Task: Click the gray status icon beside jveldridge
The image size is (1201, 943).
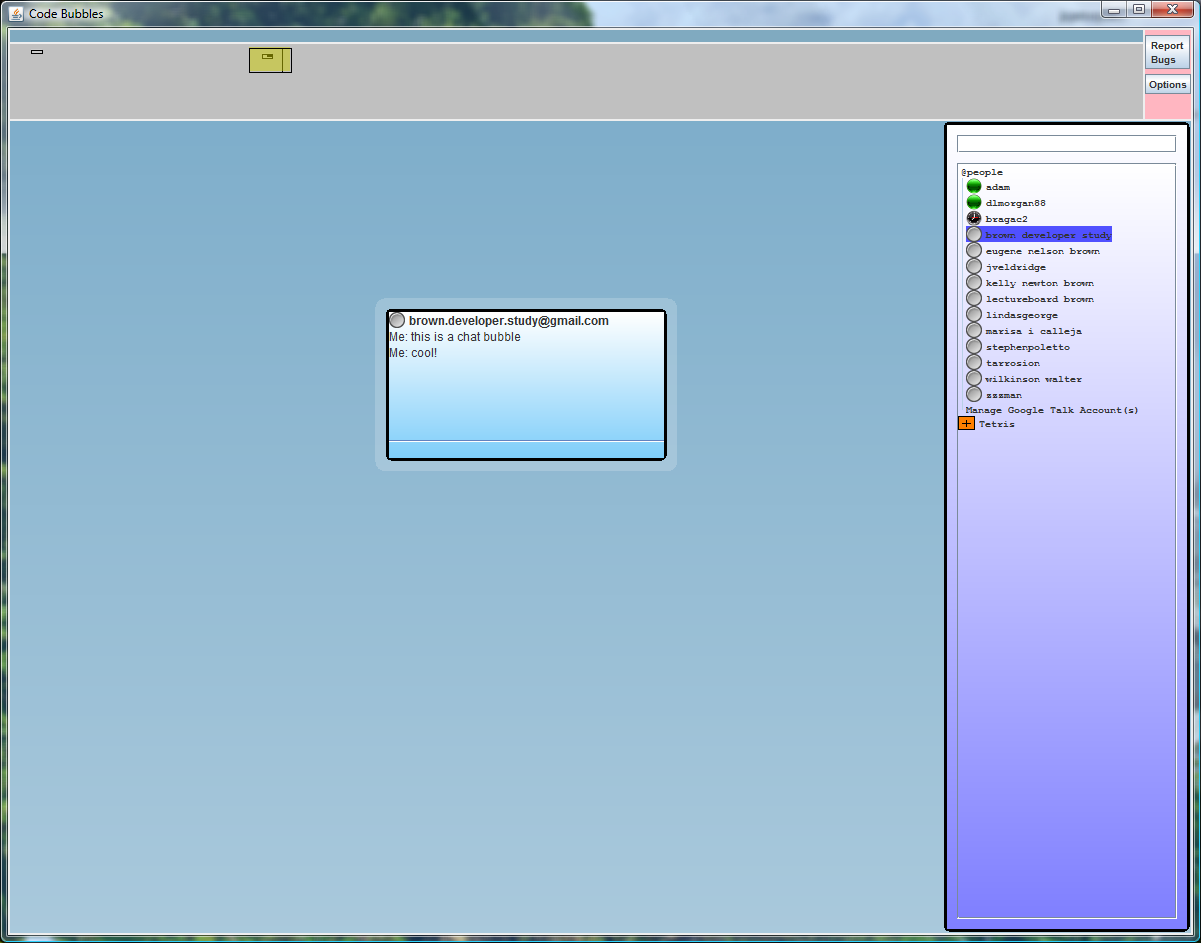Action: coord(974,267)
